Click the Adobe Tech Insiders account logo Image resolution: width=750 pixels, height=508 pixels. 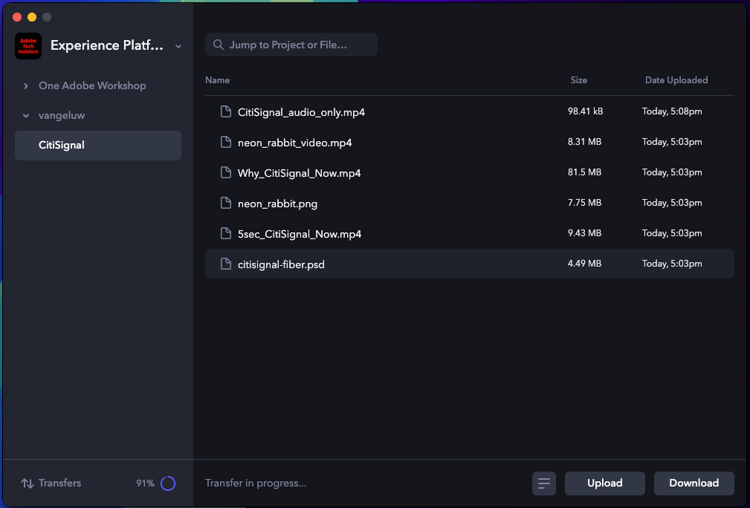point(28,46)
